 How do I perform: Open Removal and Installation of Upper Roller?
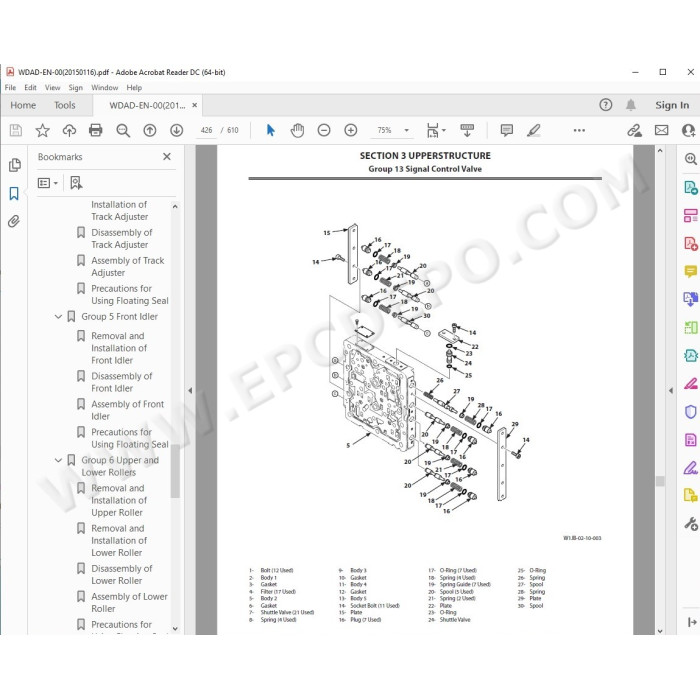[x=117, y=500]
